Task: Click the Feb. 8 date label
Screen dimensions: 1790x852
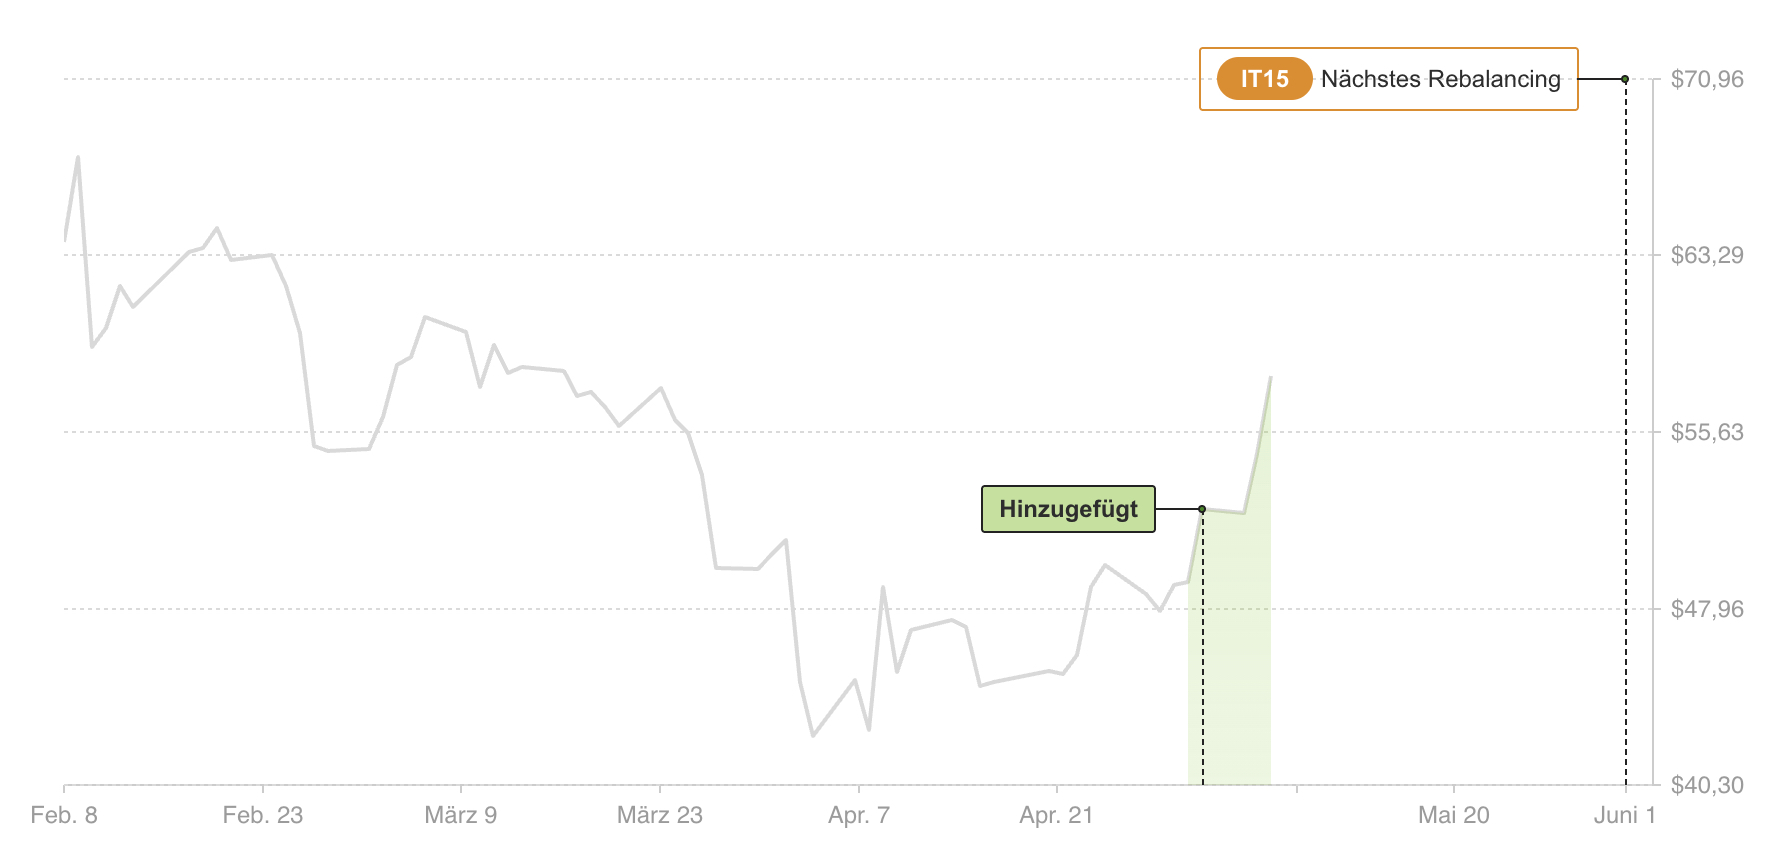Action: click(64, 815)
